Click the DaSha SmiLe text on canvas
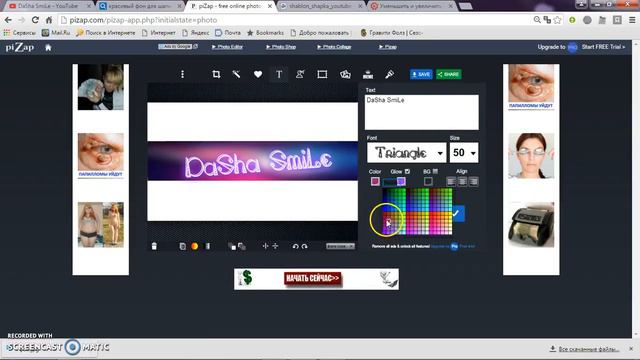 click(x=258, y=163)
